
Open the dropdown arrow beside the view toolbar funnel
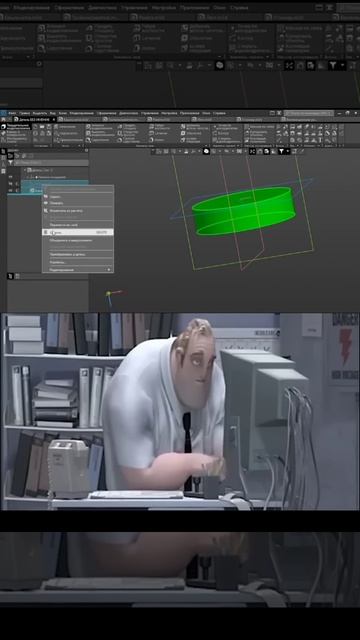tap(287, 151)
